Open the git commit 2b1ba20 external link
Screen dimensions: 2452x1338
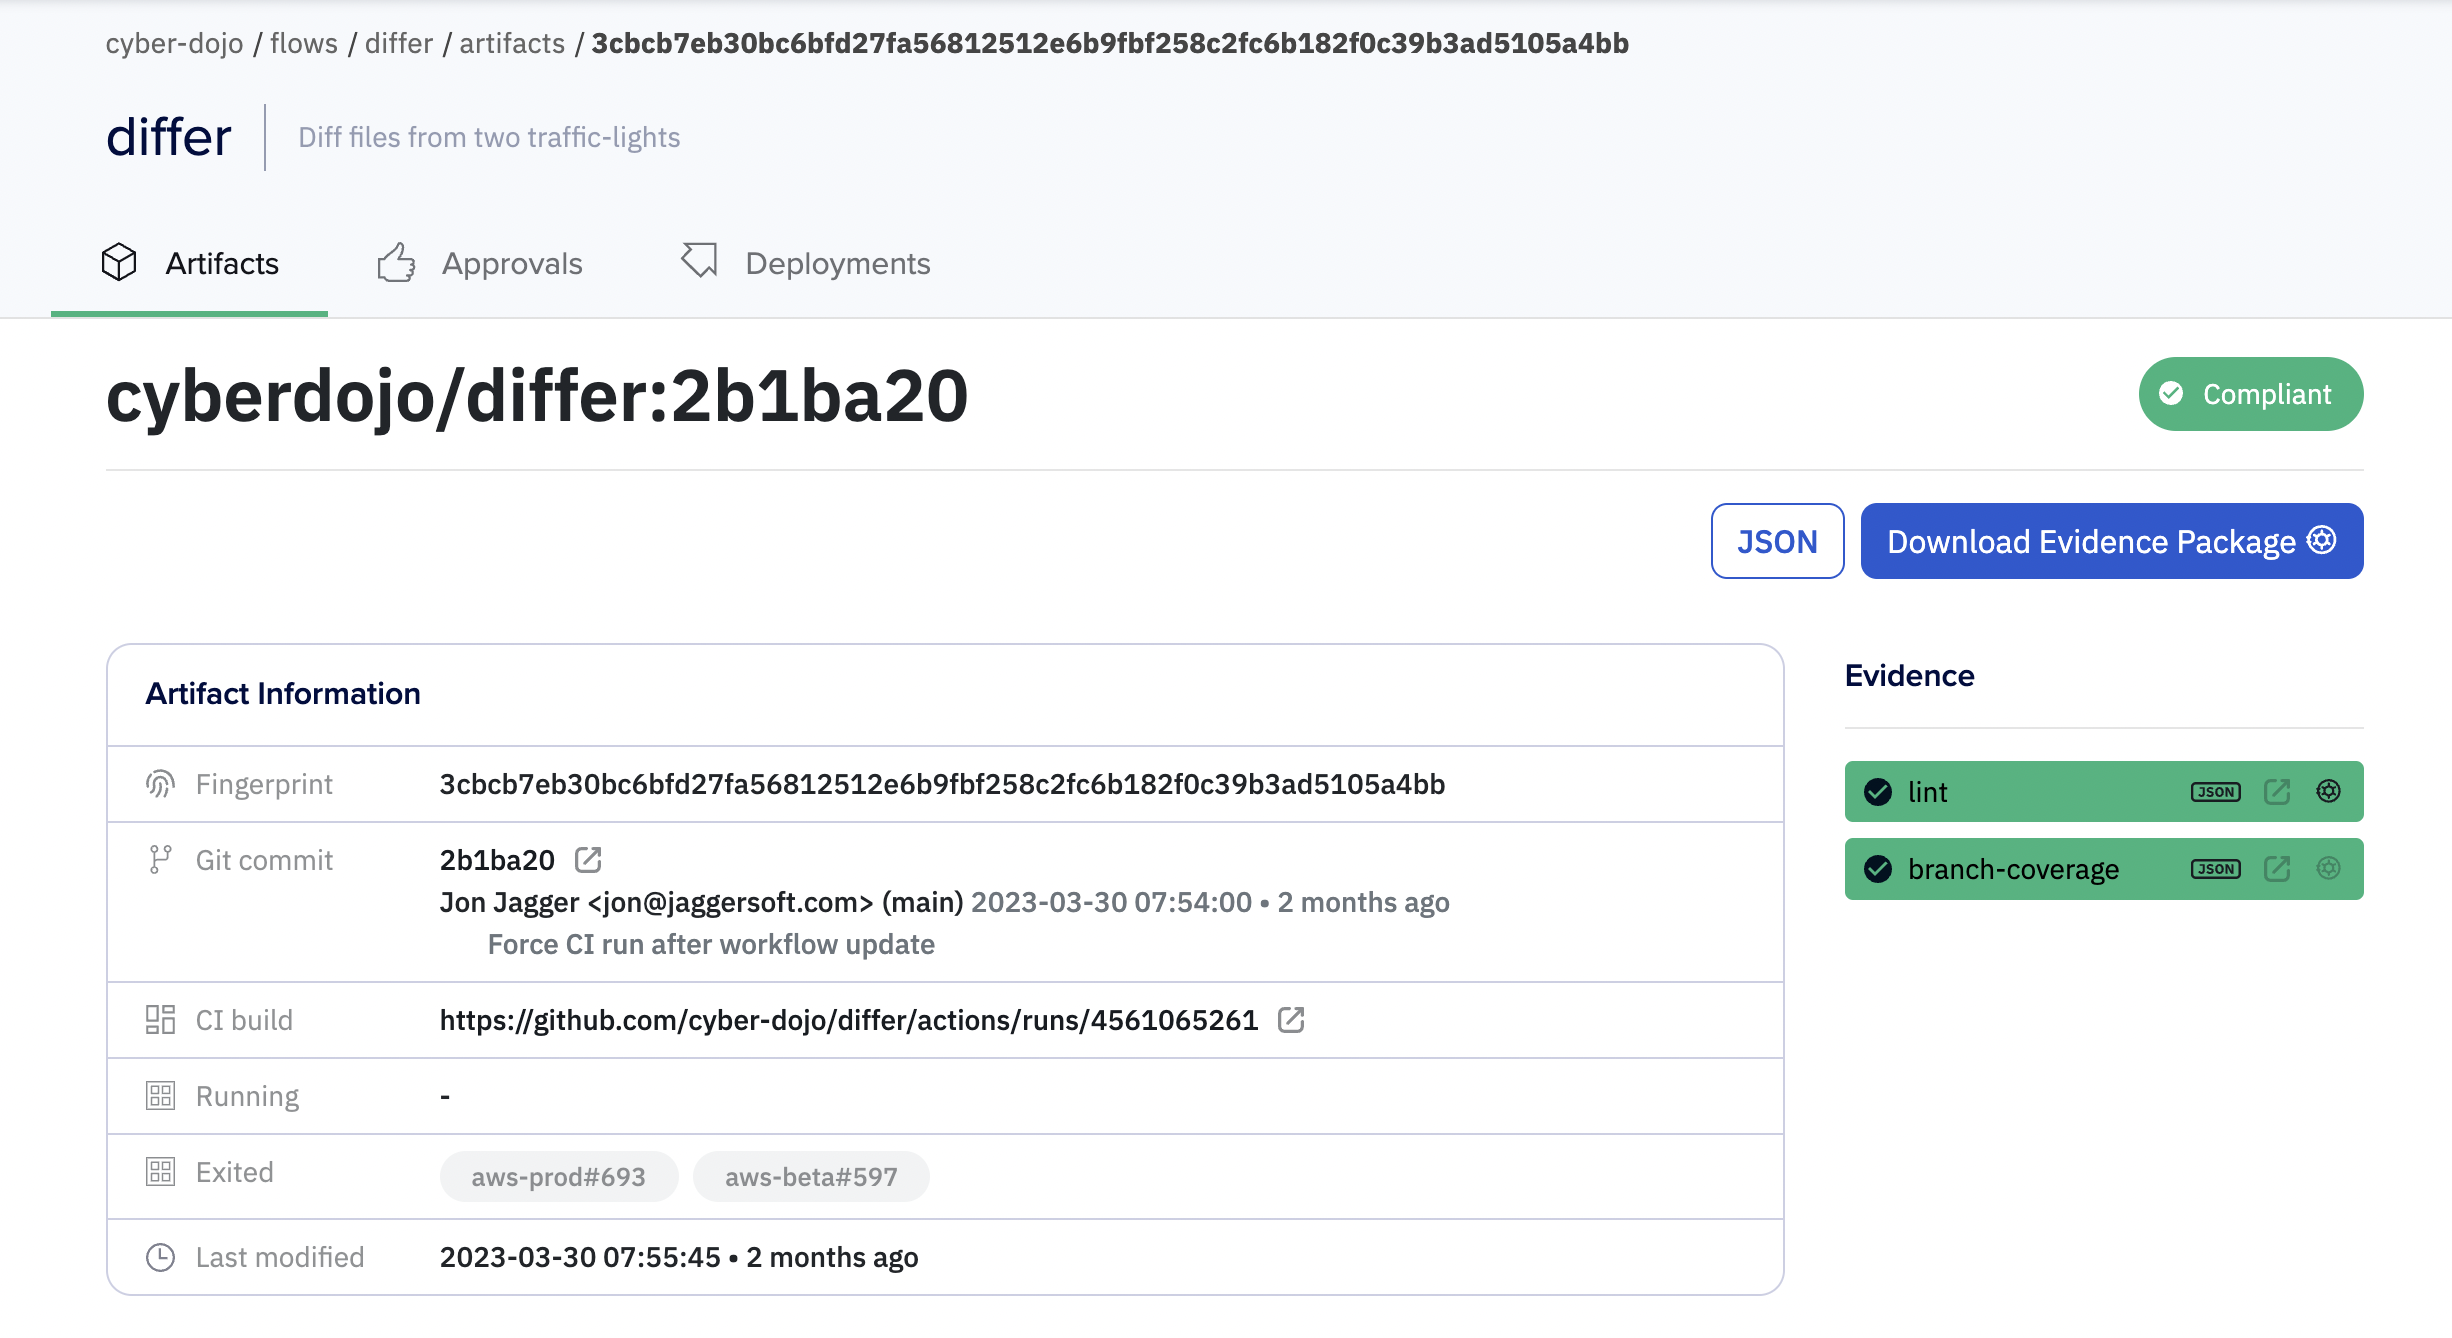click(588, 858)
